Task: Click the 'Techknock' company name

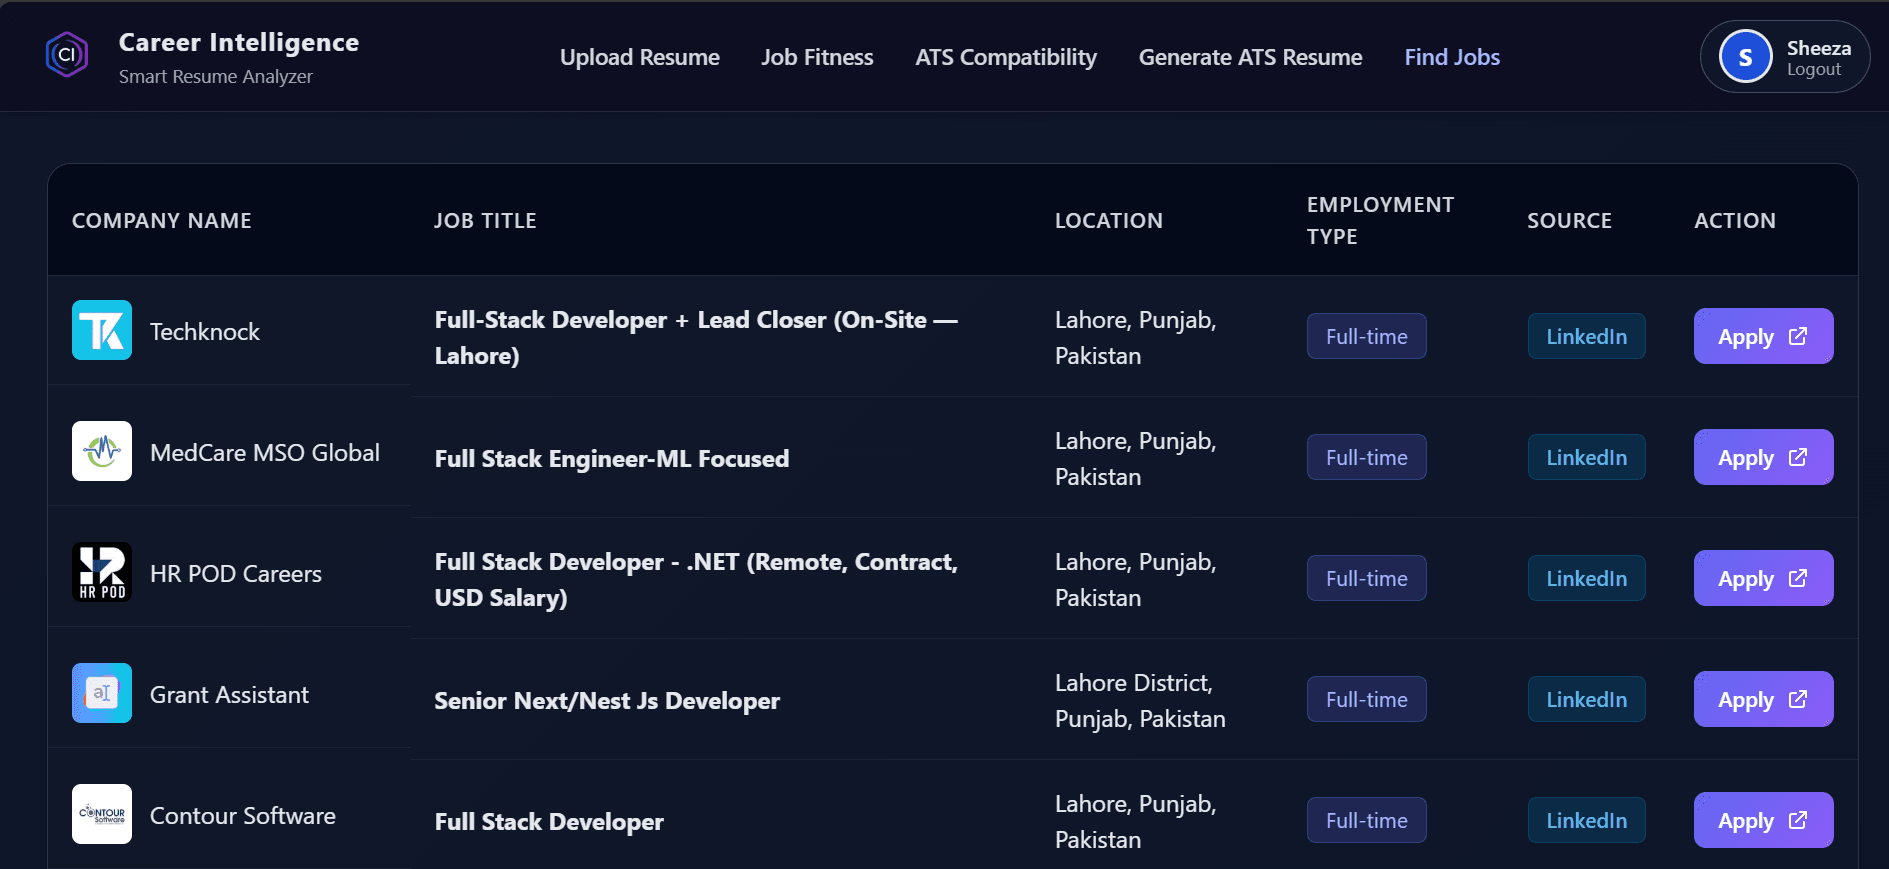Action: pyautogui.click(x=205, y=332)
